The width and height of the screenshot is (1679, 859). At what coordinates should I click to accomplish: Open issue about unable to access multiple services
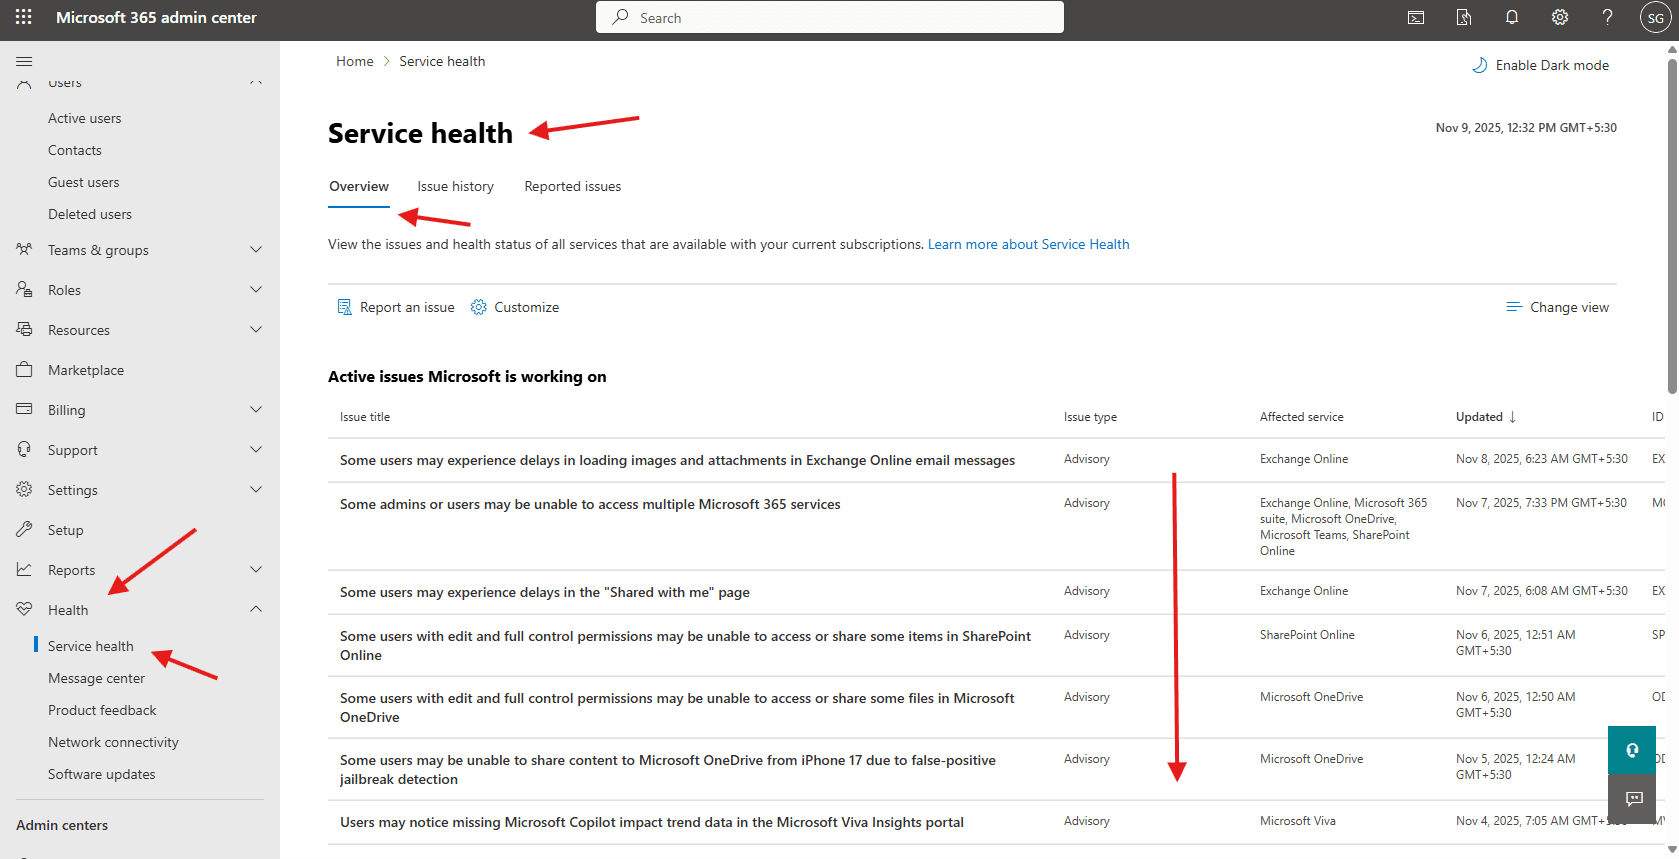590,504
